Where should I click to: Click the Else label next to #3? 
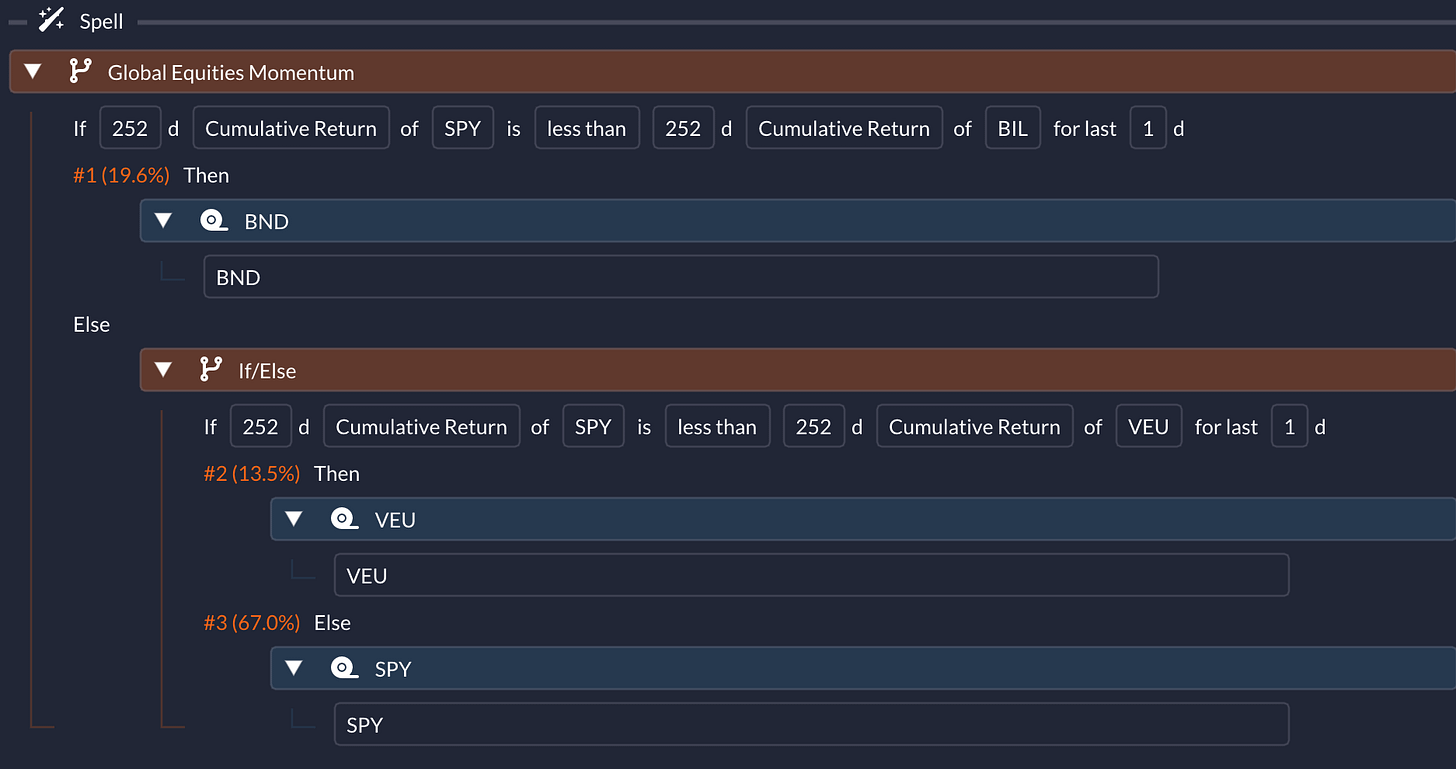332,622
